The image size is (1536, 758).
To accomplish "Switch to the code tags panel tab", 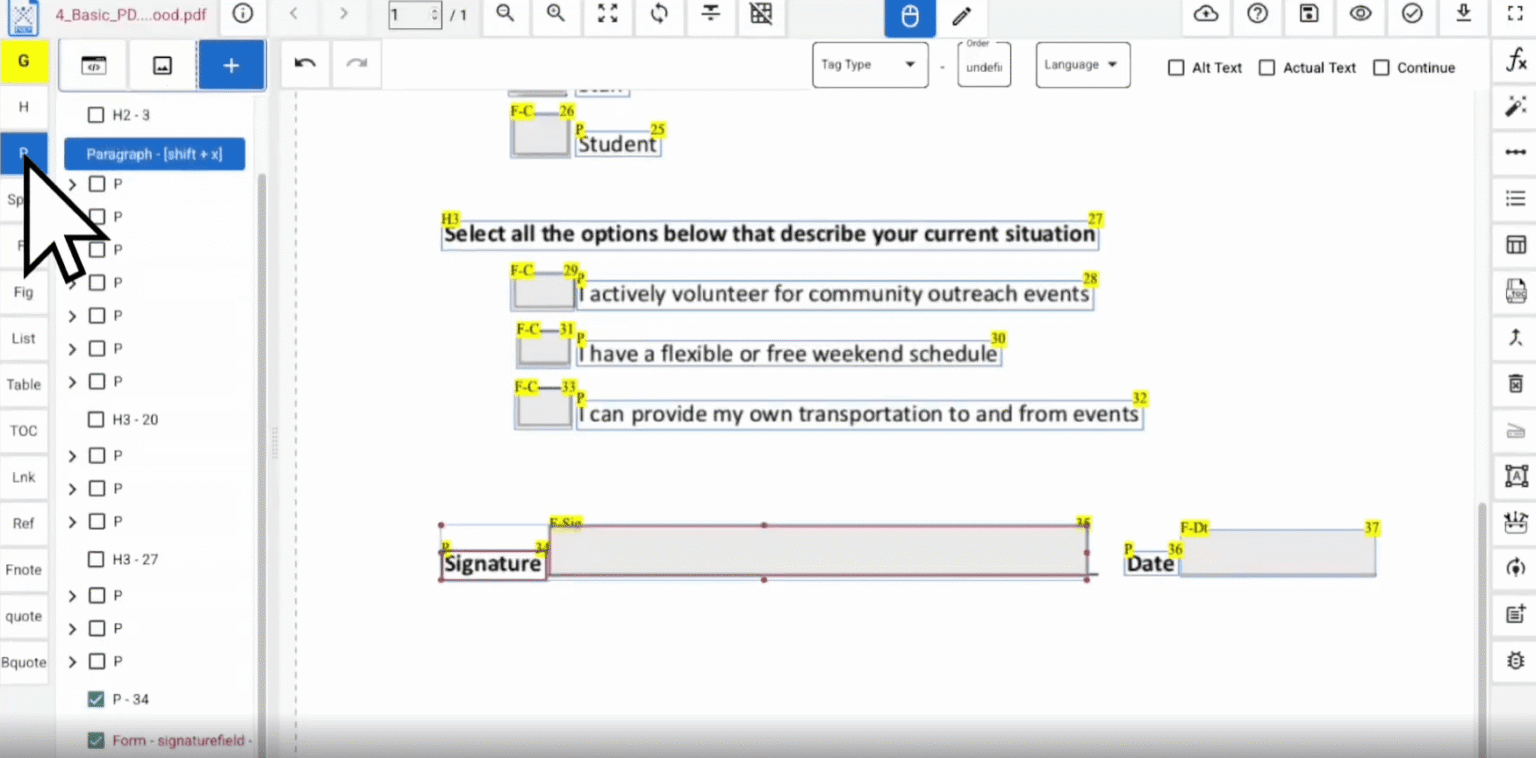I will [93, 66].
